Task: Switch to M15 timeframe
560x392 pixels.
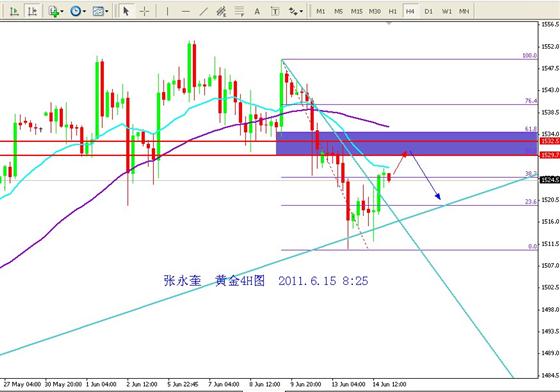Action: pos(356,11)
